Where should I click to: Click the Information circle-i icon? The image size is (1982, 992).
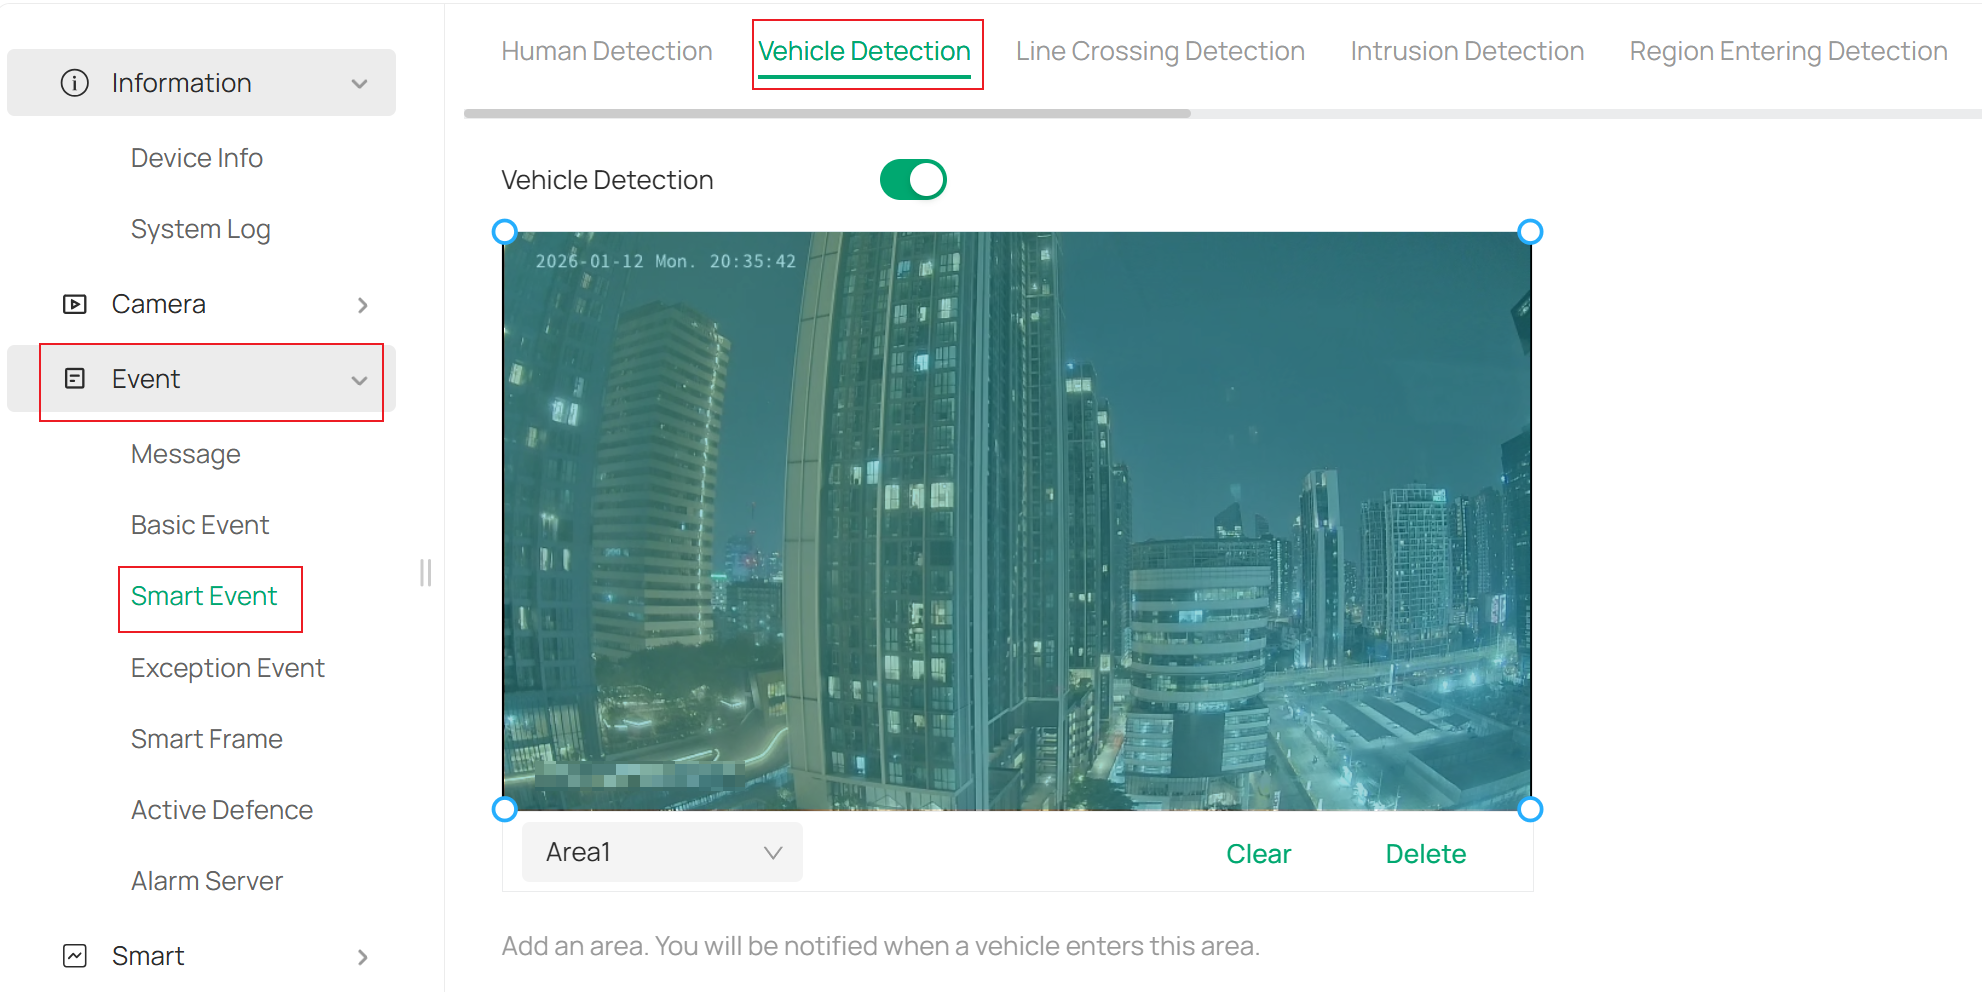(75, 83)
